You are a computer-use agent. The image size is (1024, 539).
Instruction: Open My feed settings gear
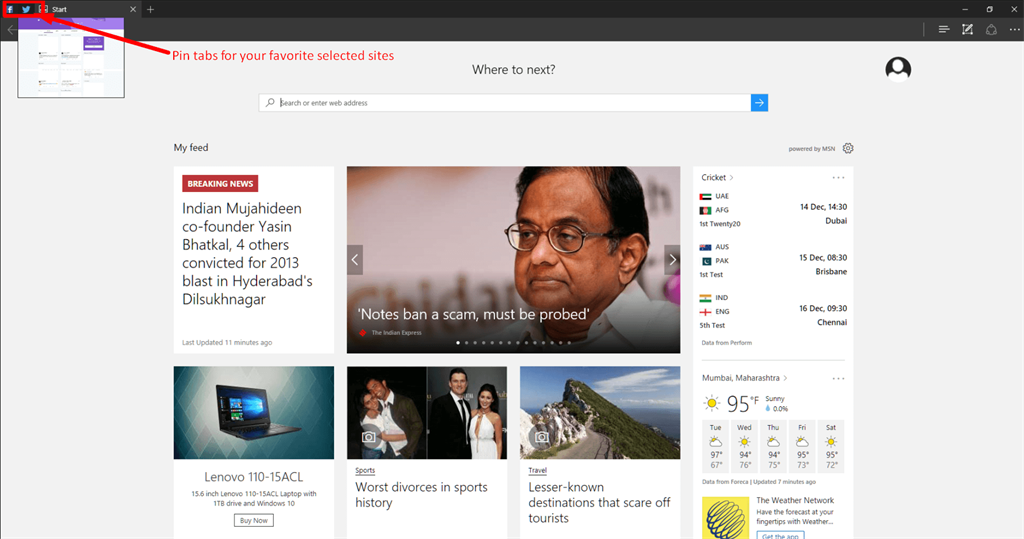[x=848, y=148]
